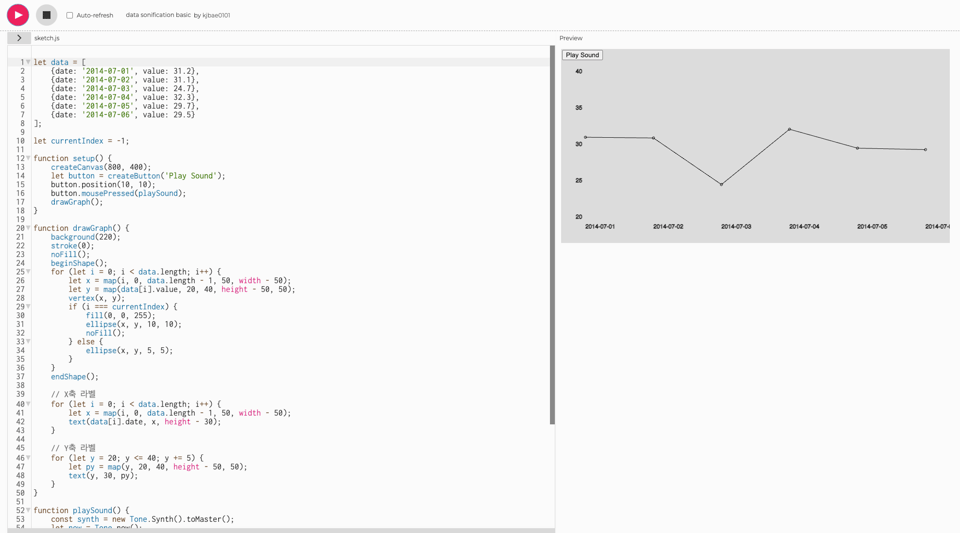Collapse the data array at line 1
Viewport: 960px width, 533px height.
[x=28, y=62]
